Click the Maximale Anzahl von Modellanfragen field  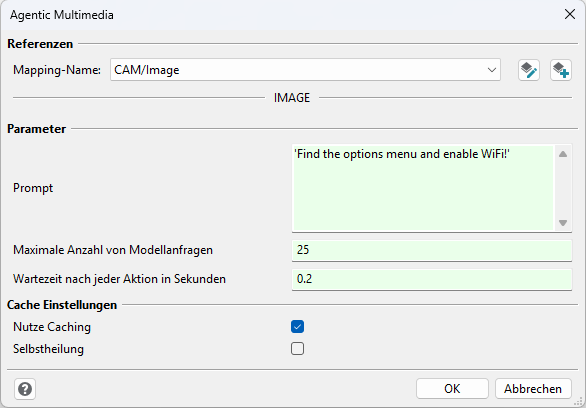[x=432, y=250]
